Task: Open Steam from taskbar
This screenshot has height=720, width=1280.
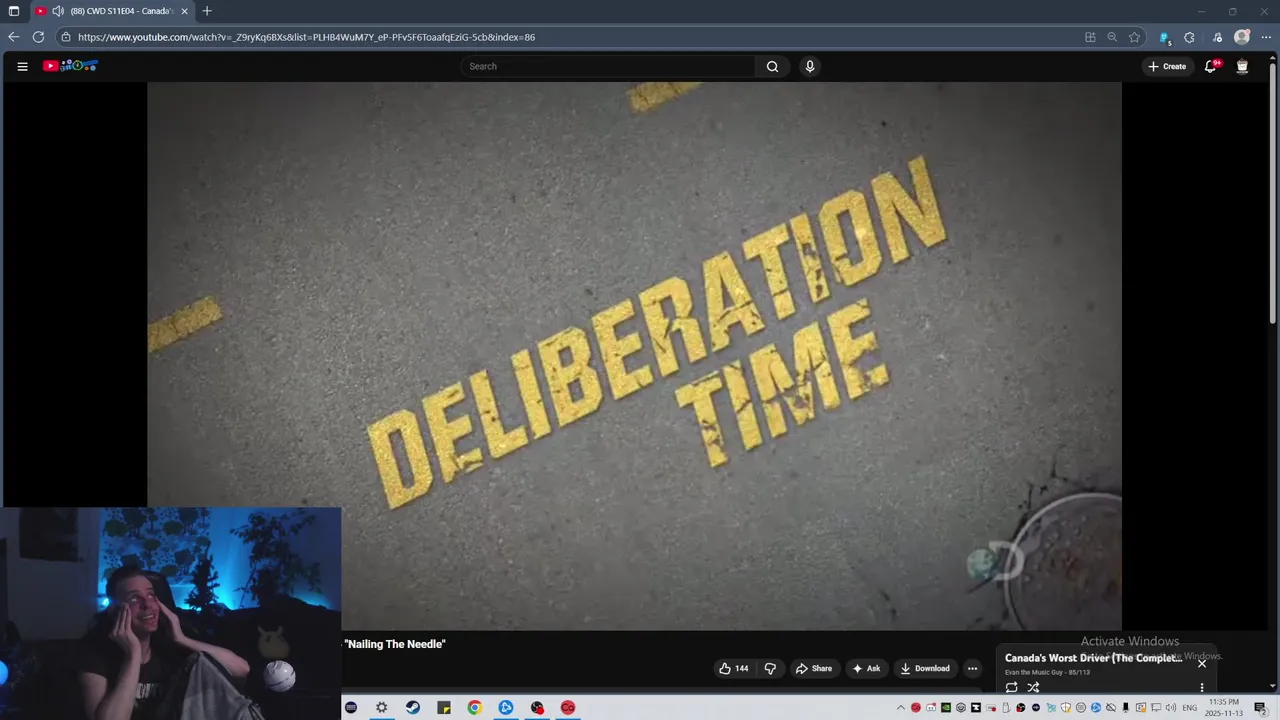Action: click(413, 707)
